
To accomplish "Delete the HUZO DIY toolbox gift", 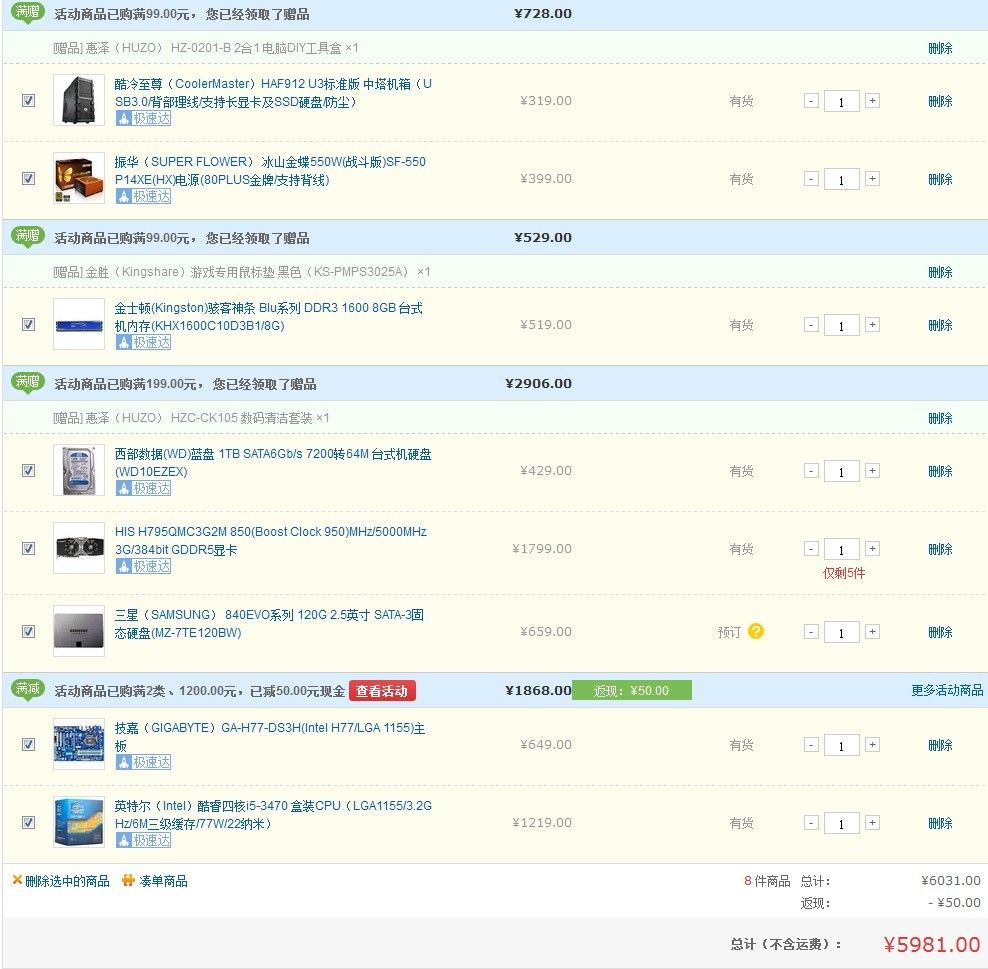I will pyautogui.click(x=940, y=49).
